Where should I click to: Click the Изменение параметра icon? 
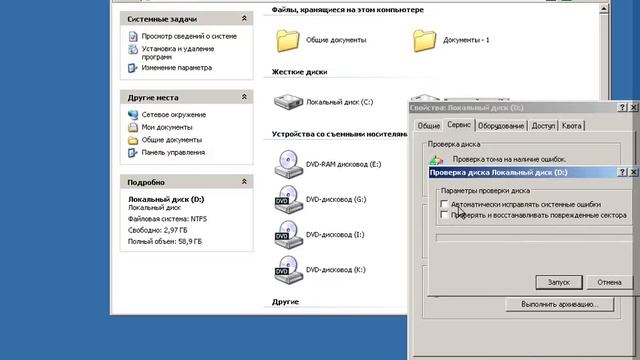pyautogui.click(x=133, y=68)
